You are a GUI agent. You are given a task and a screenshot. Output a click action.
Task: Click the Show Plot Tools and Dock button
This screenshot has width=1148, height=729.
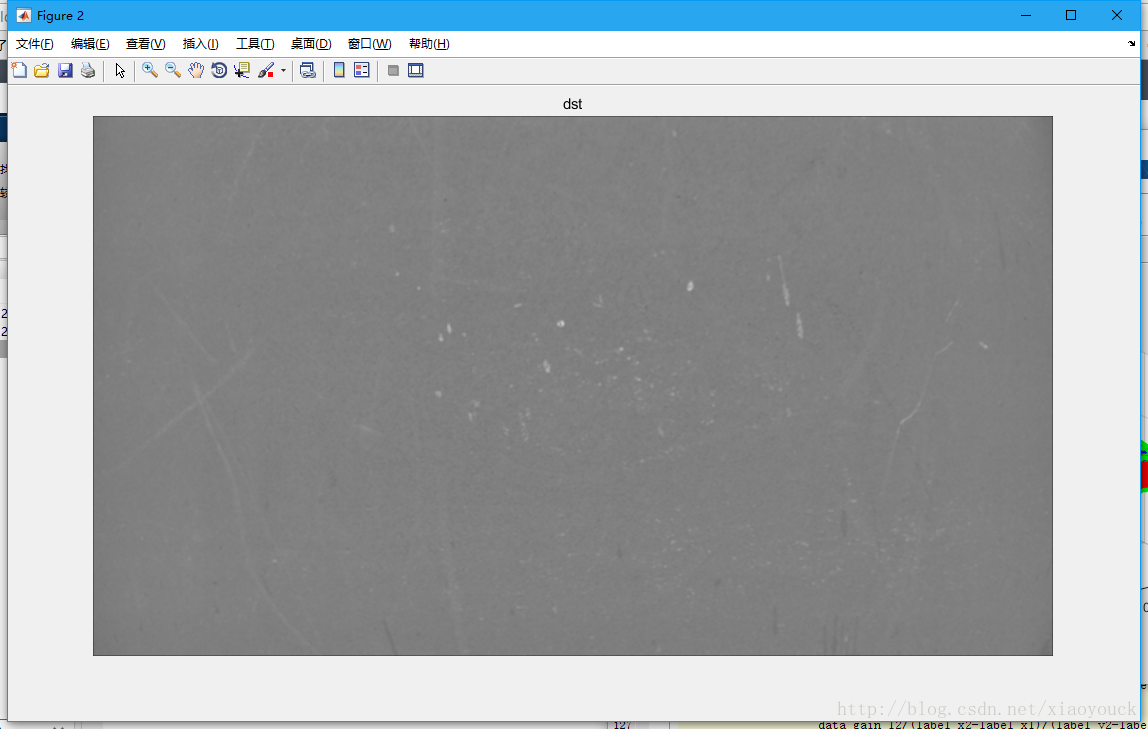pyautogui.click(x=416, y=70)
